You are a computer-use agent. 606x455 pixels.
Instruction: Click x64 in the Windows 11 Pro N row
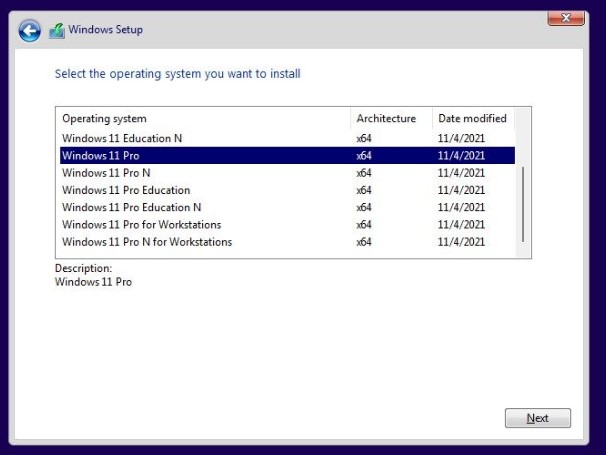pyautogui.click(x=364, y=173)
